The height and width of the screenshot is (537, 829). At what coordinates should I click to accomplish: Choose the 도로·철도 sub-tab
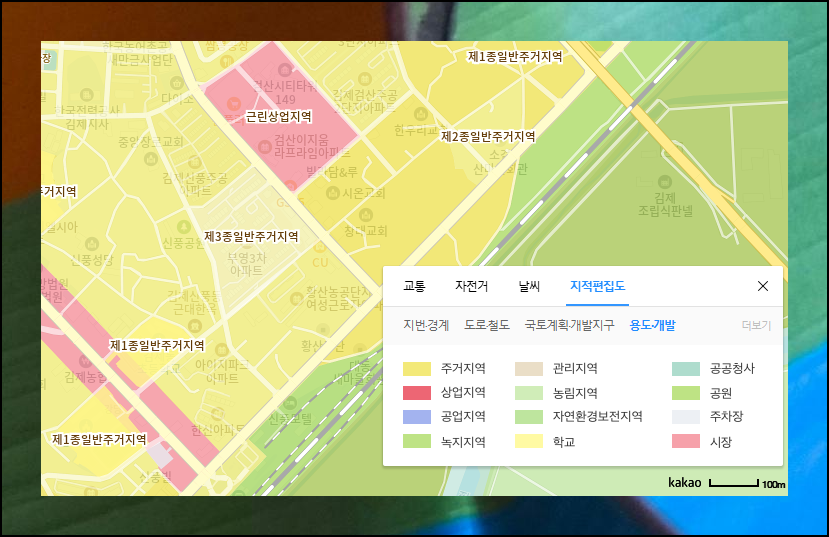click(487, 325)
